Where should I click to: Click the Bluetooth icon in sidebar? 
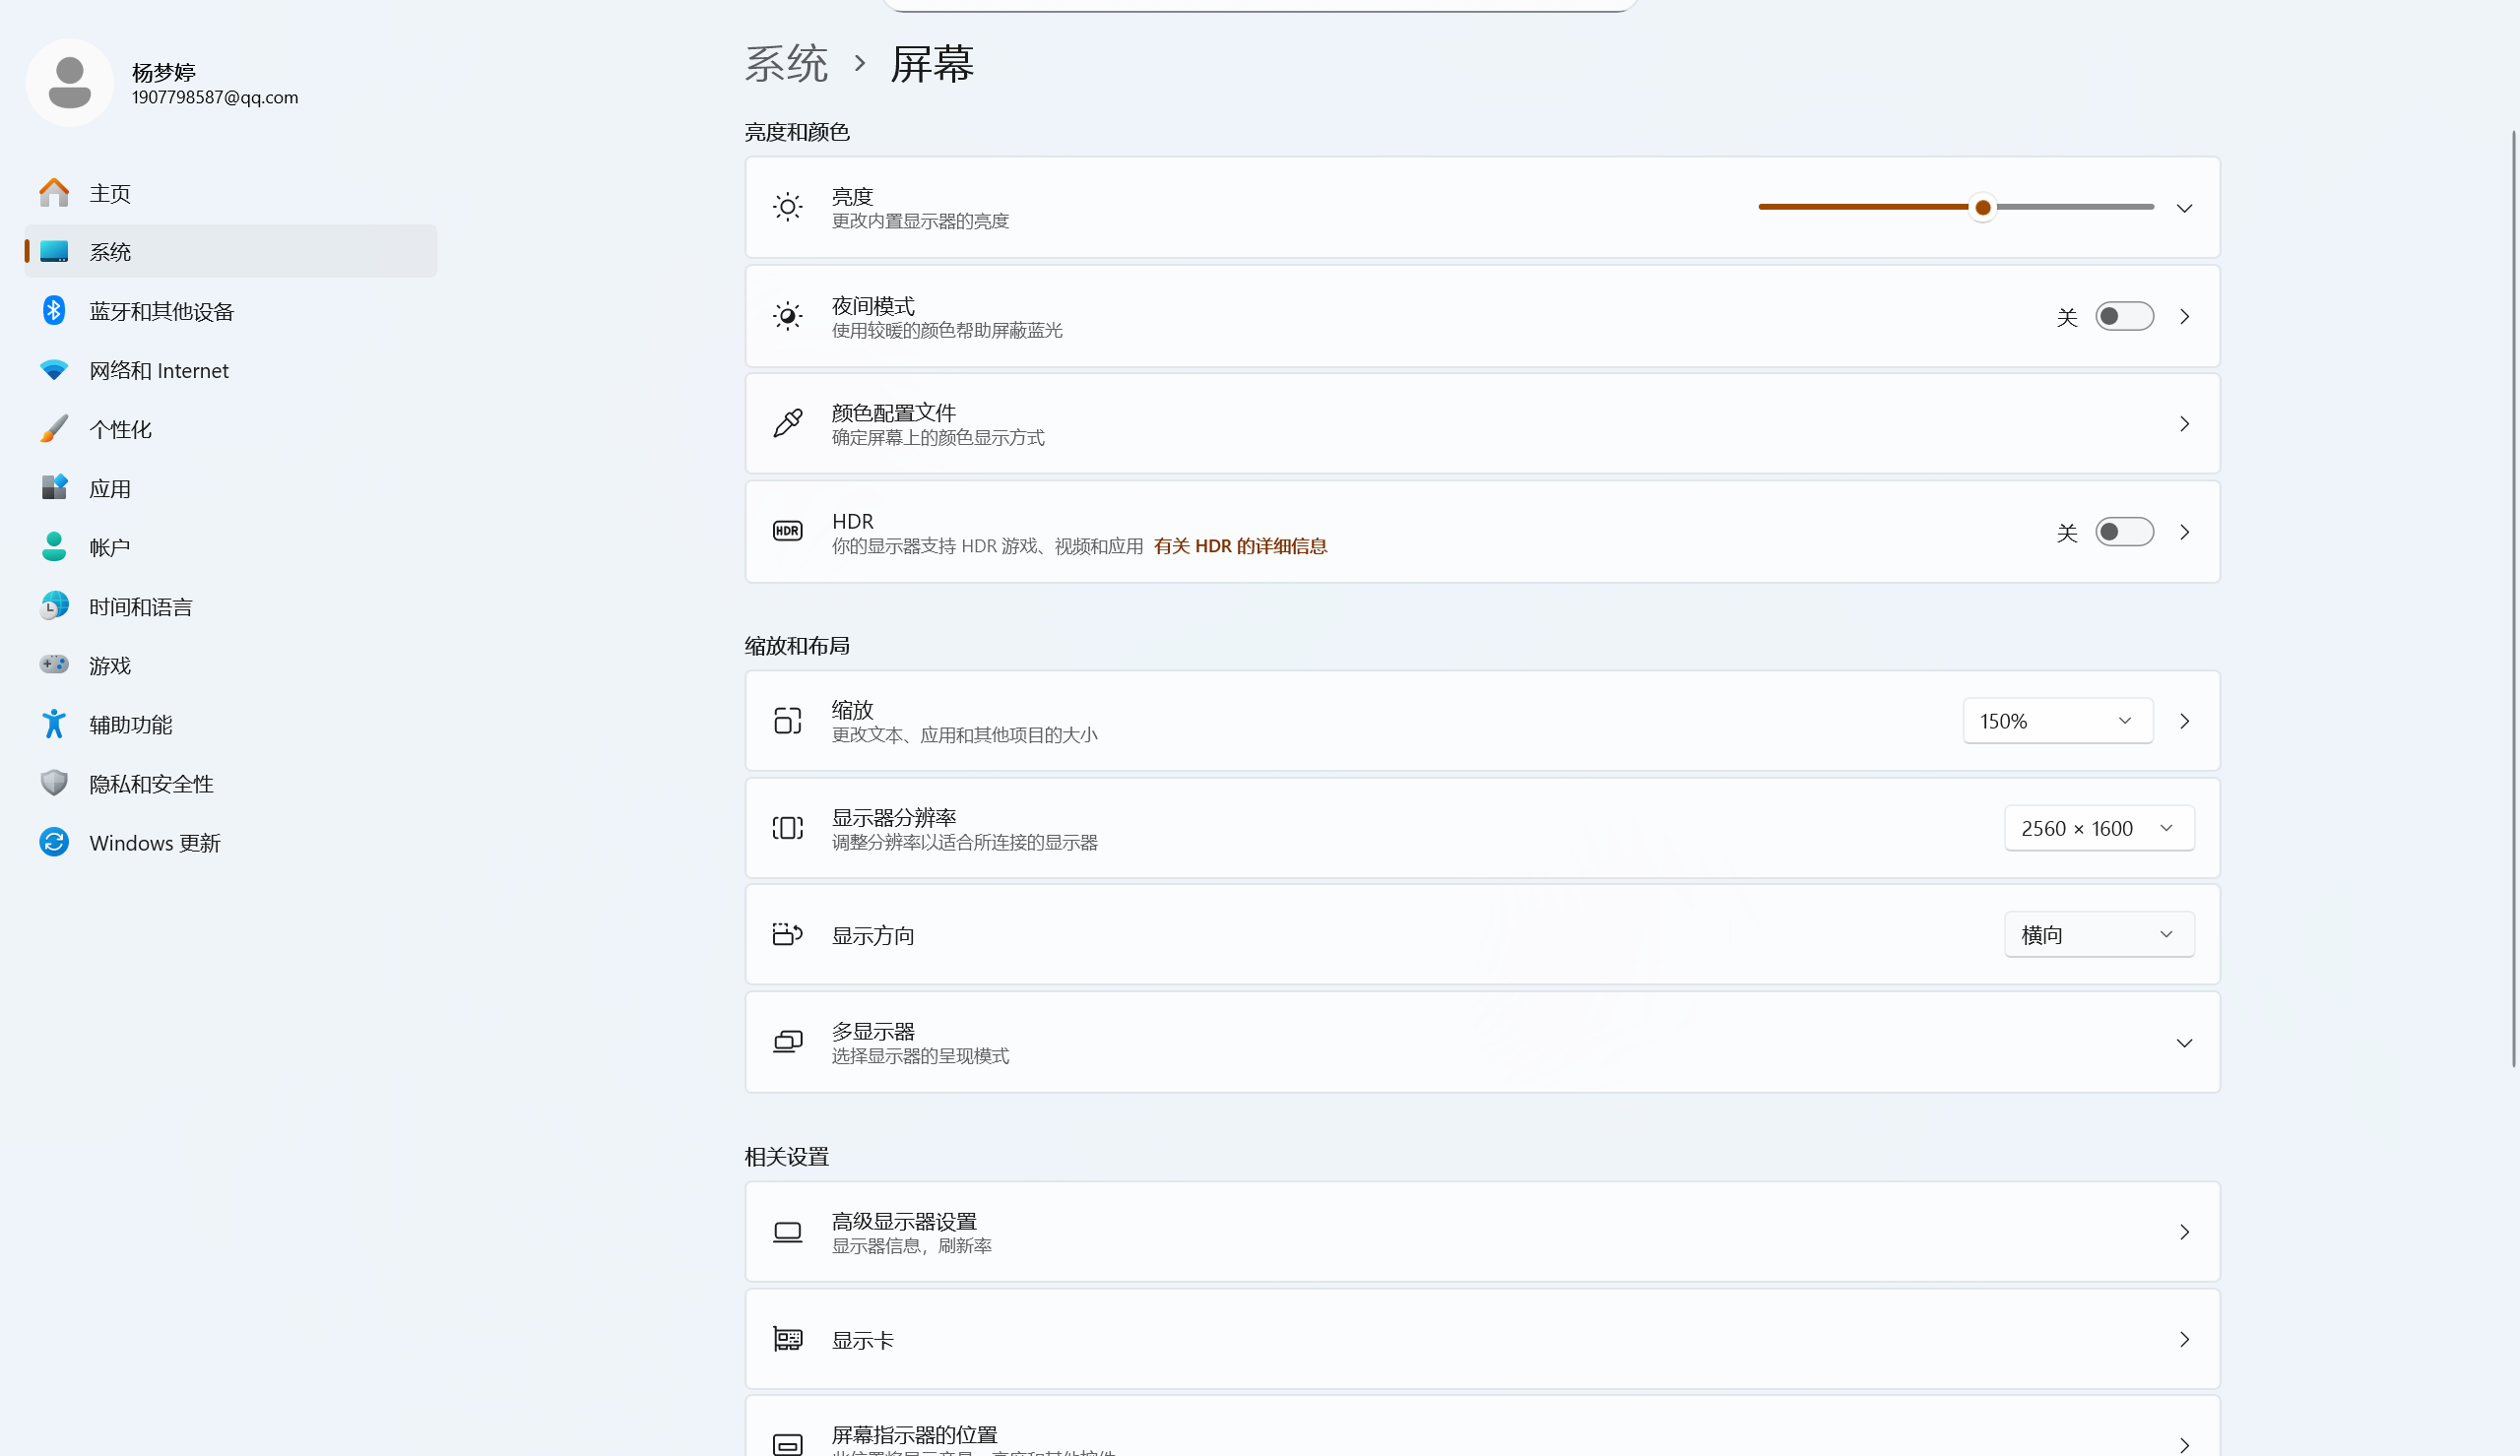[x=54, y=311]
